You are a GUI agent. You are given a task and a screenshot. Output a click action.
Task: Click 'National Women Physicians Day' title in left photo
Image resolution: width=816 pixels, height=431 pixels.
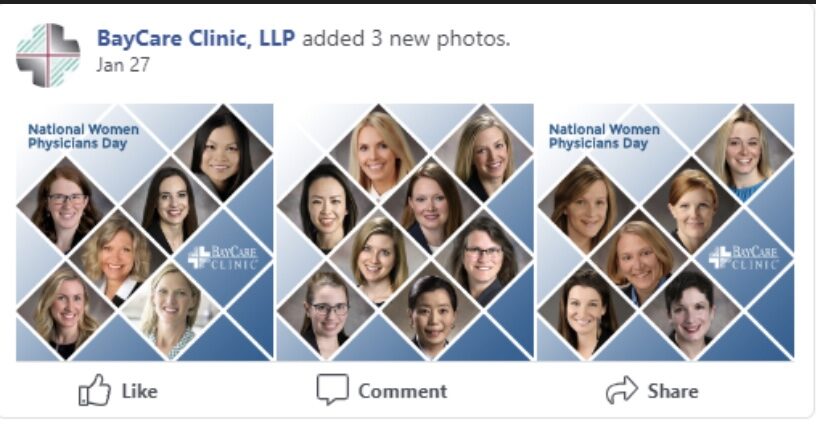point(83,136)
